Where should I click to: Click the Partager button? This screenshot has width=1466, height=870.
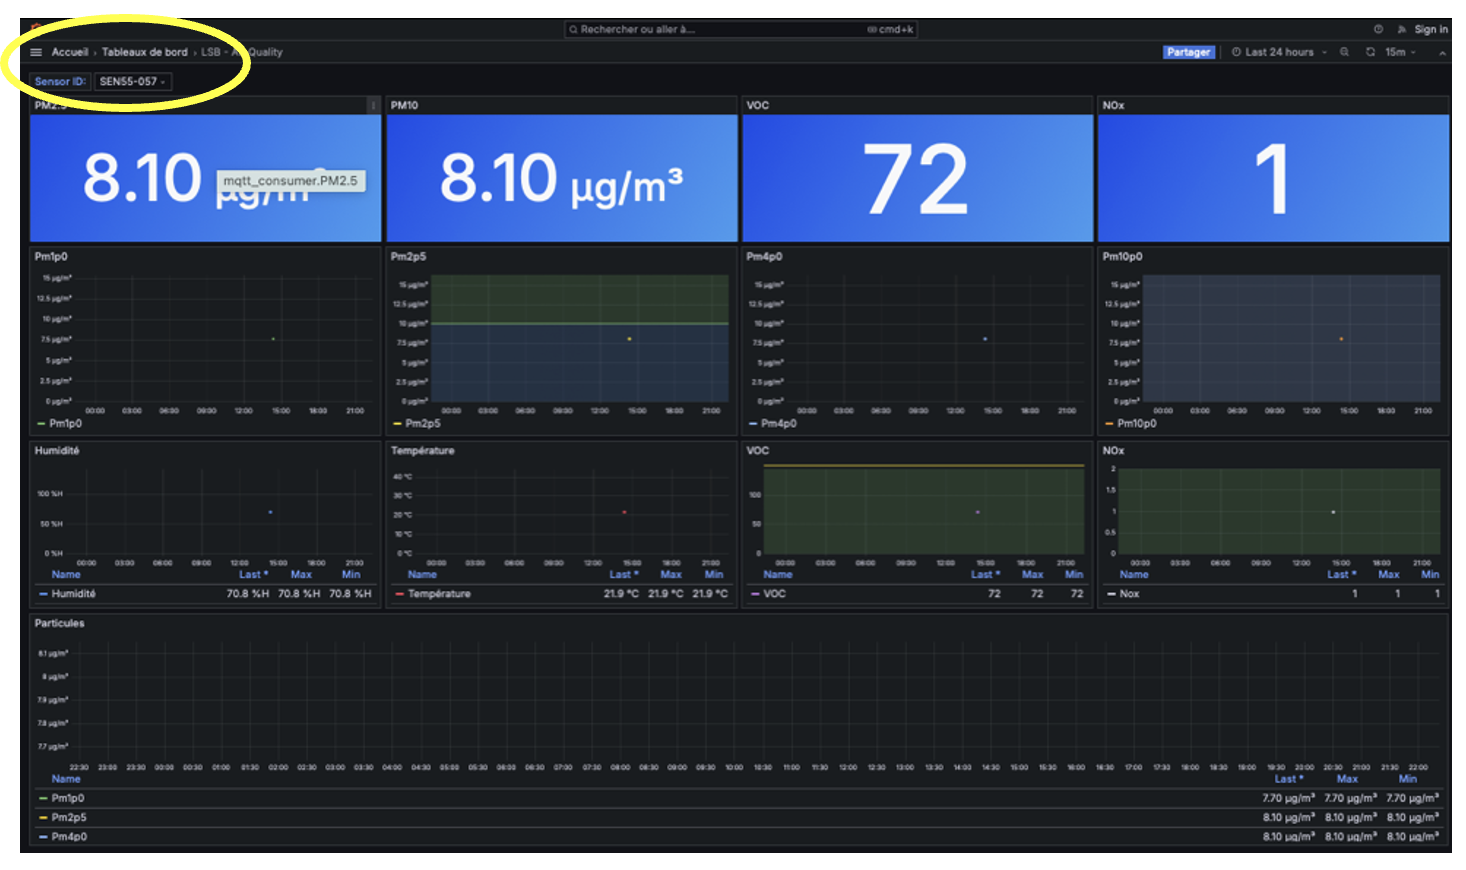coord(1188,52)
